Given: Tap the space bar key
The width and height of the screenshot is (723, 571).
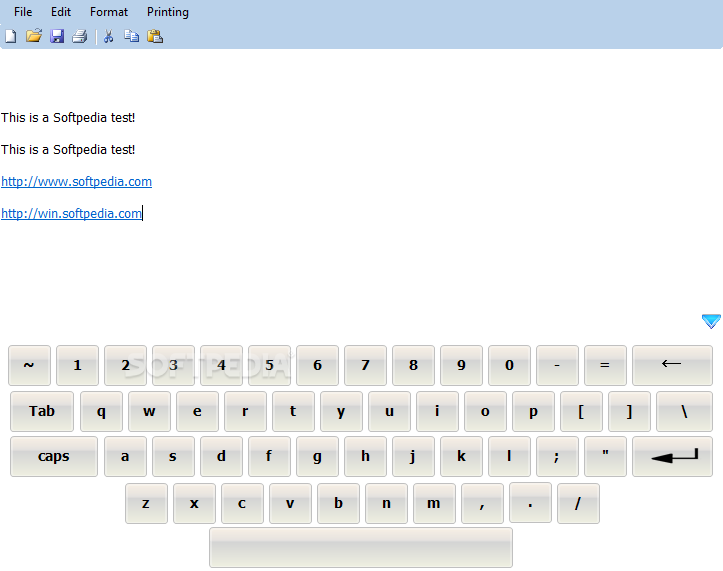Looking at the screenshot, I should [361, 547].
